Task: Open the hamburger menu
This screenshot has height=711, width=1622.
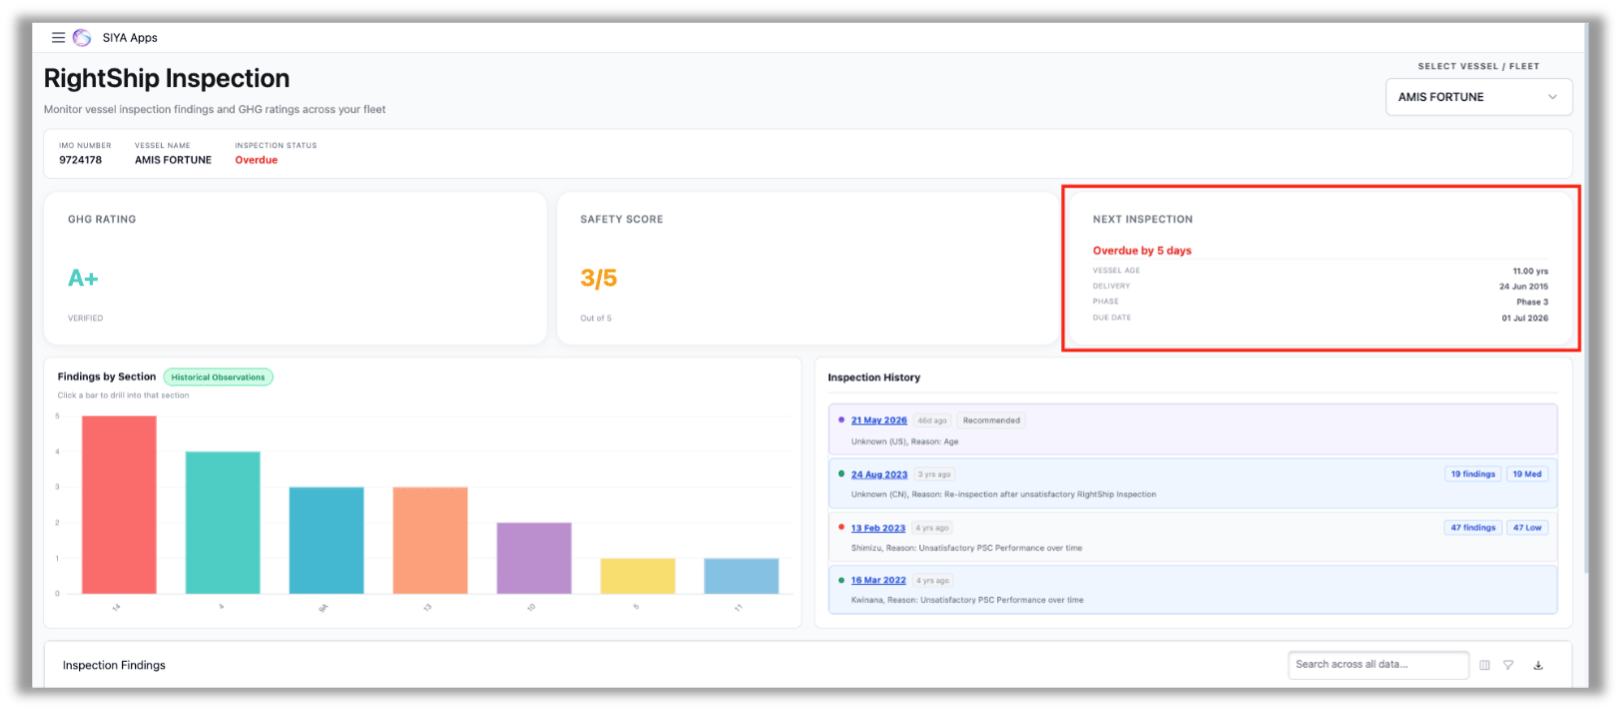Action: click(x=58, y=38)
